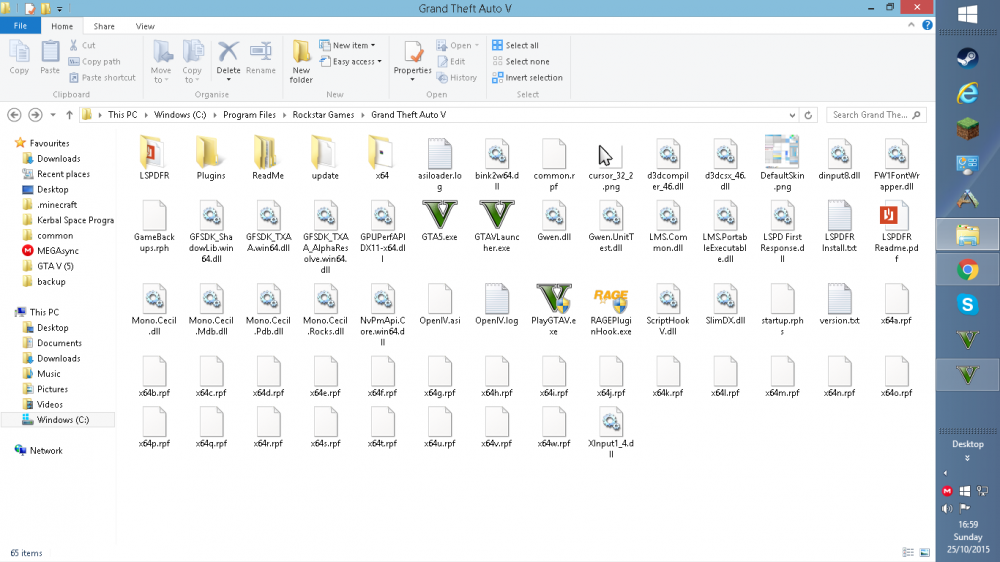Click the Edit button in ribbon
Screen dimensions: 1000x562
(451, 61)
